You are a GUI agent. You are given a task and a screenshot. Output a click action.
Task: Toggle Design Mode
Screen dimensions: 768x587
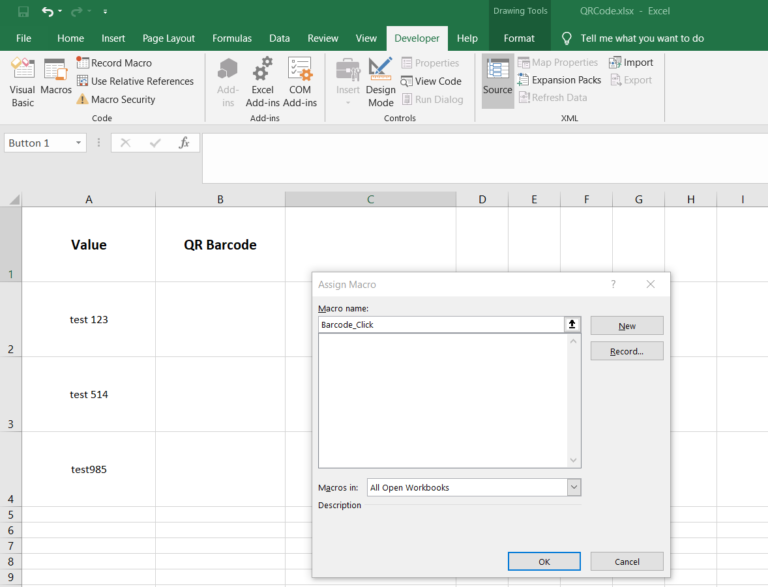click(380, 82)
